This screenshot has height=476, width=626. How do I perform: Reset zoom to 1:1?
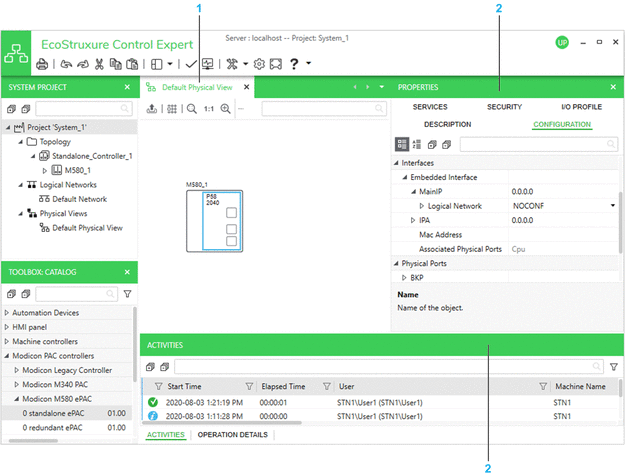click(209, 109)
